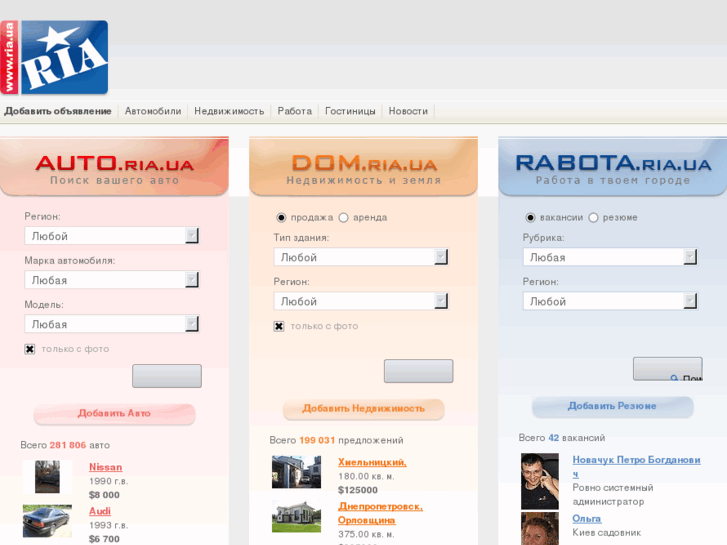The image size is (727, 545).
Task: Expand the Марка автомобиля dropdown
Action: [112, 280]
